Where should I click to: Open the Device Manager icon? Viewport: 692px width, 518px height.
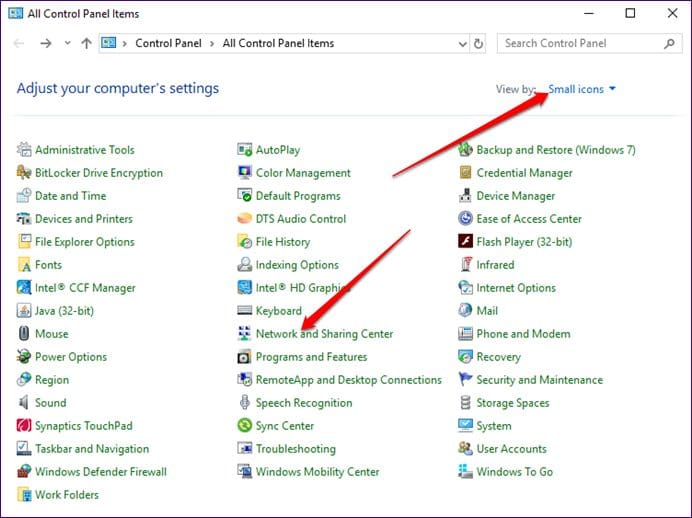465,195
